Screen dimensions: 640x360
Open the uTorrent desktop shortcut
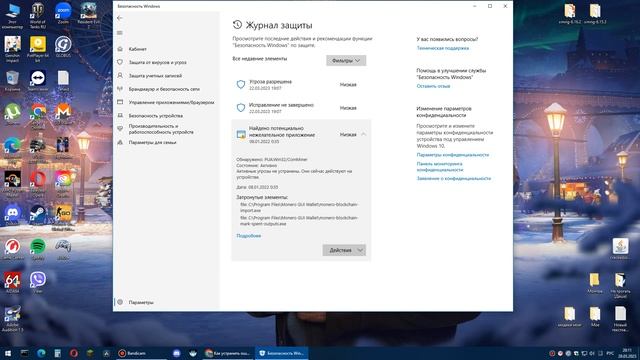[13, 114]
